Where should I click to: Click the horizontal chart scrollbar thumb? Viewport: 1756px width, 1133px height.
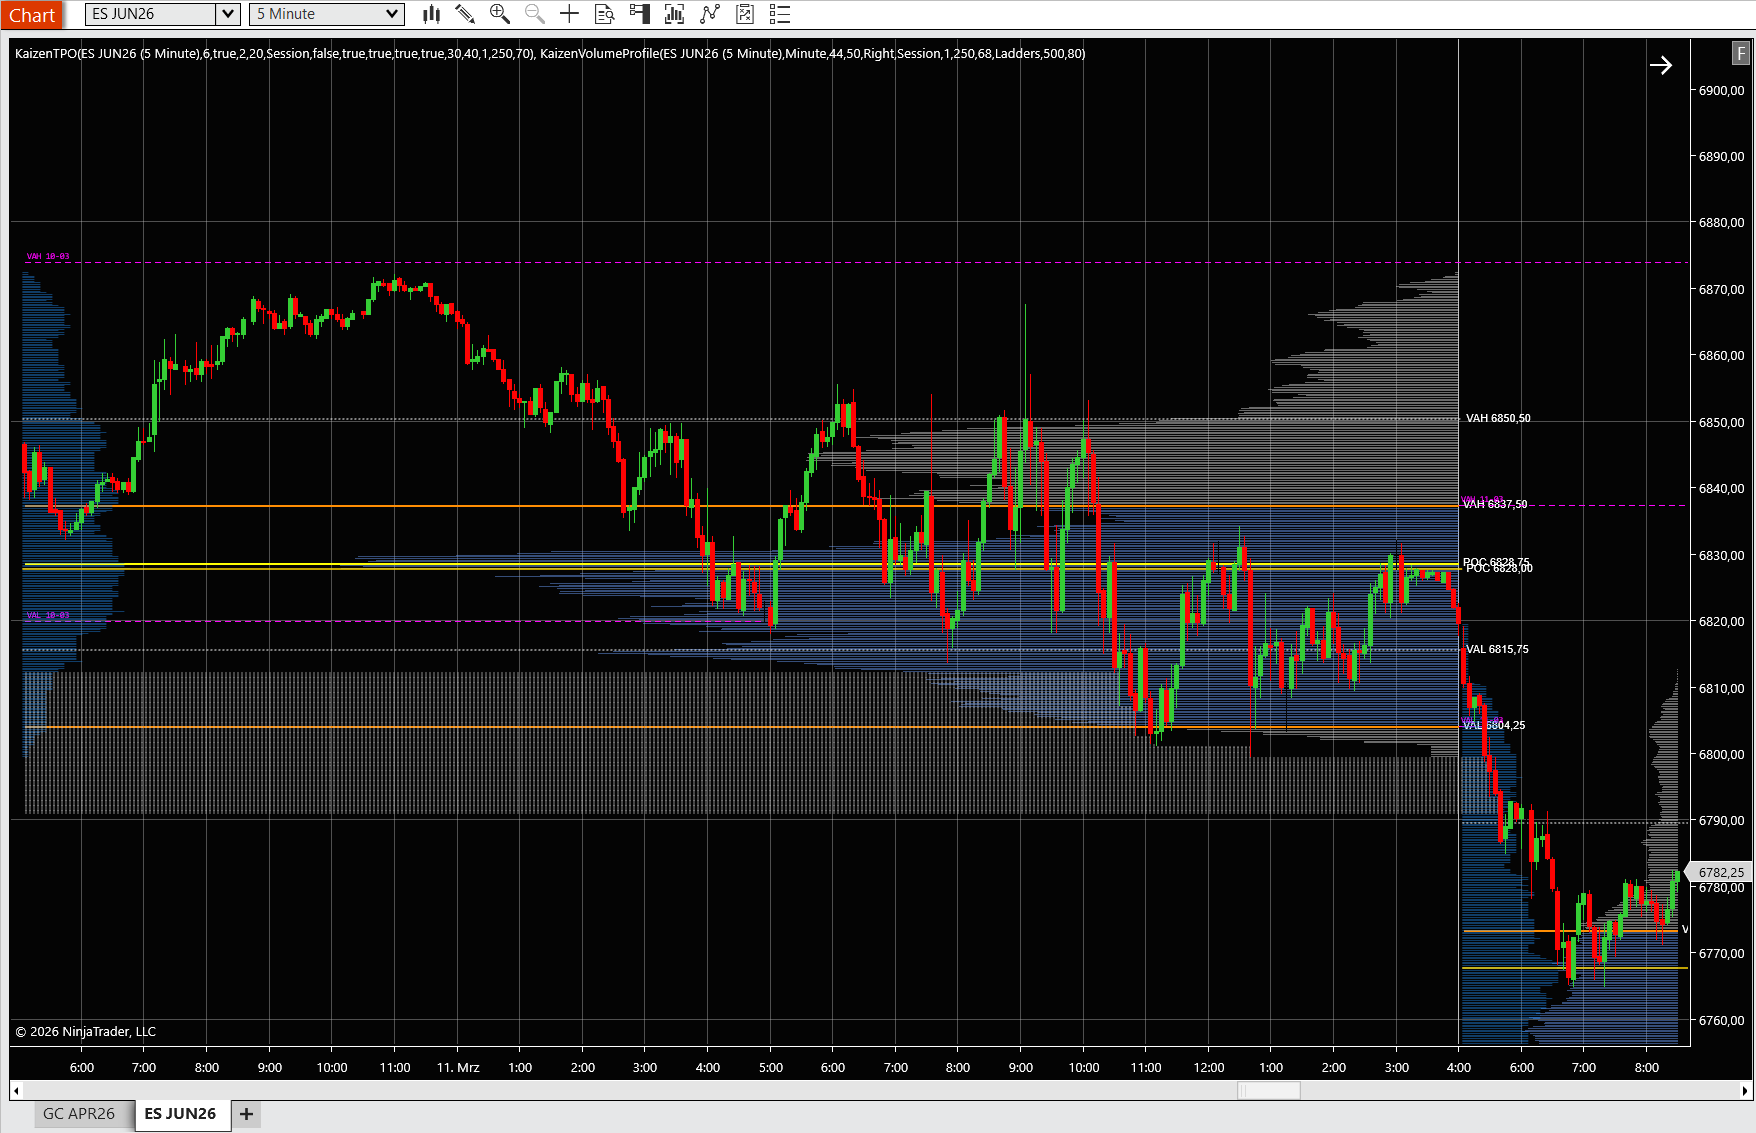[x=1268, y=1090]
